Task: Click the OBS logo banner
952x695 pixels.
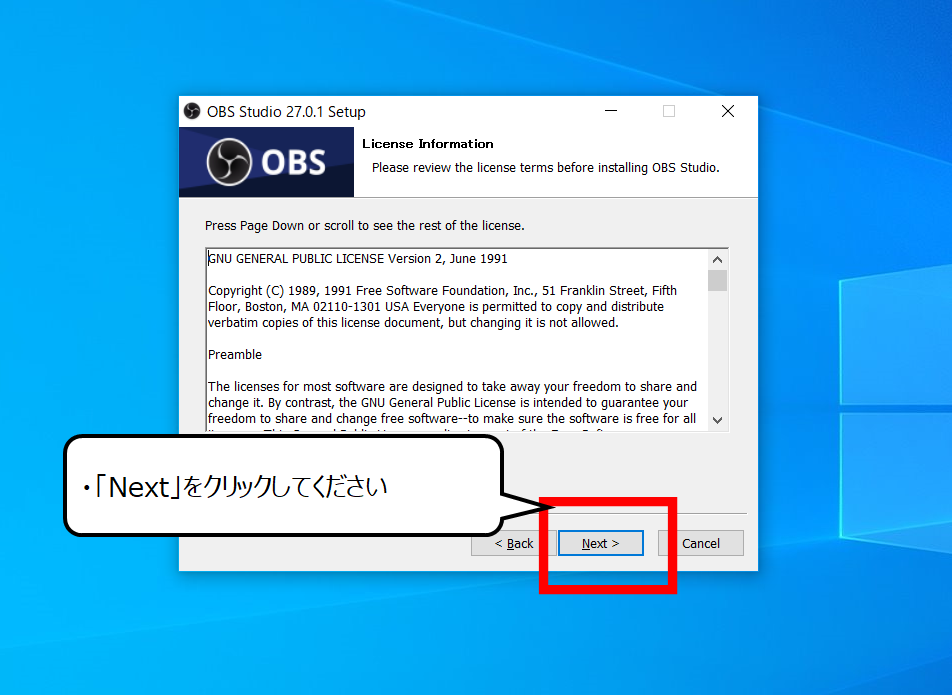Action: coord(267,162)
